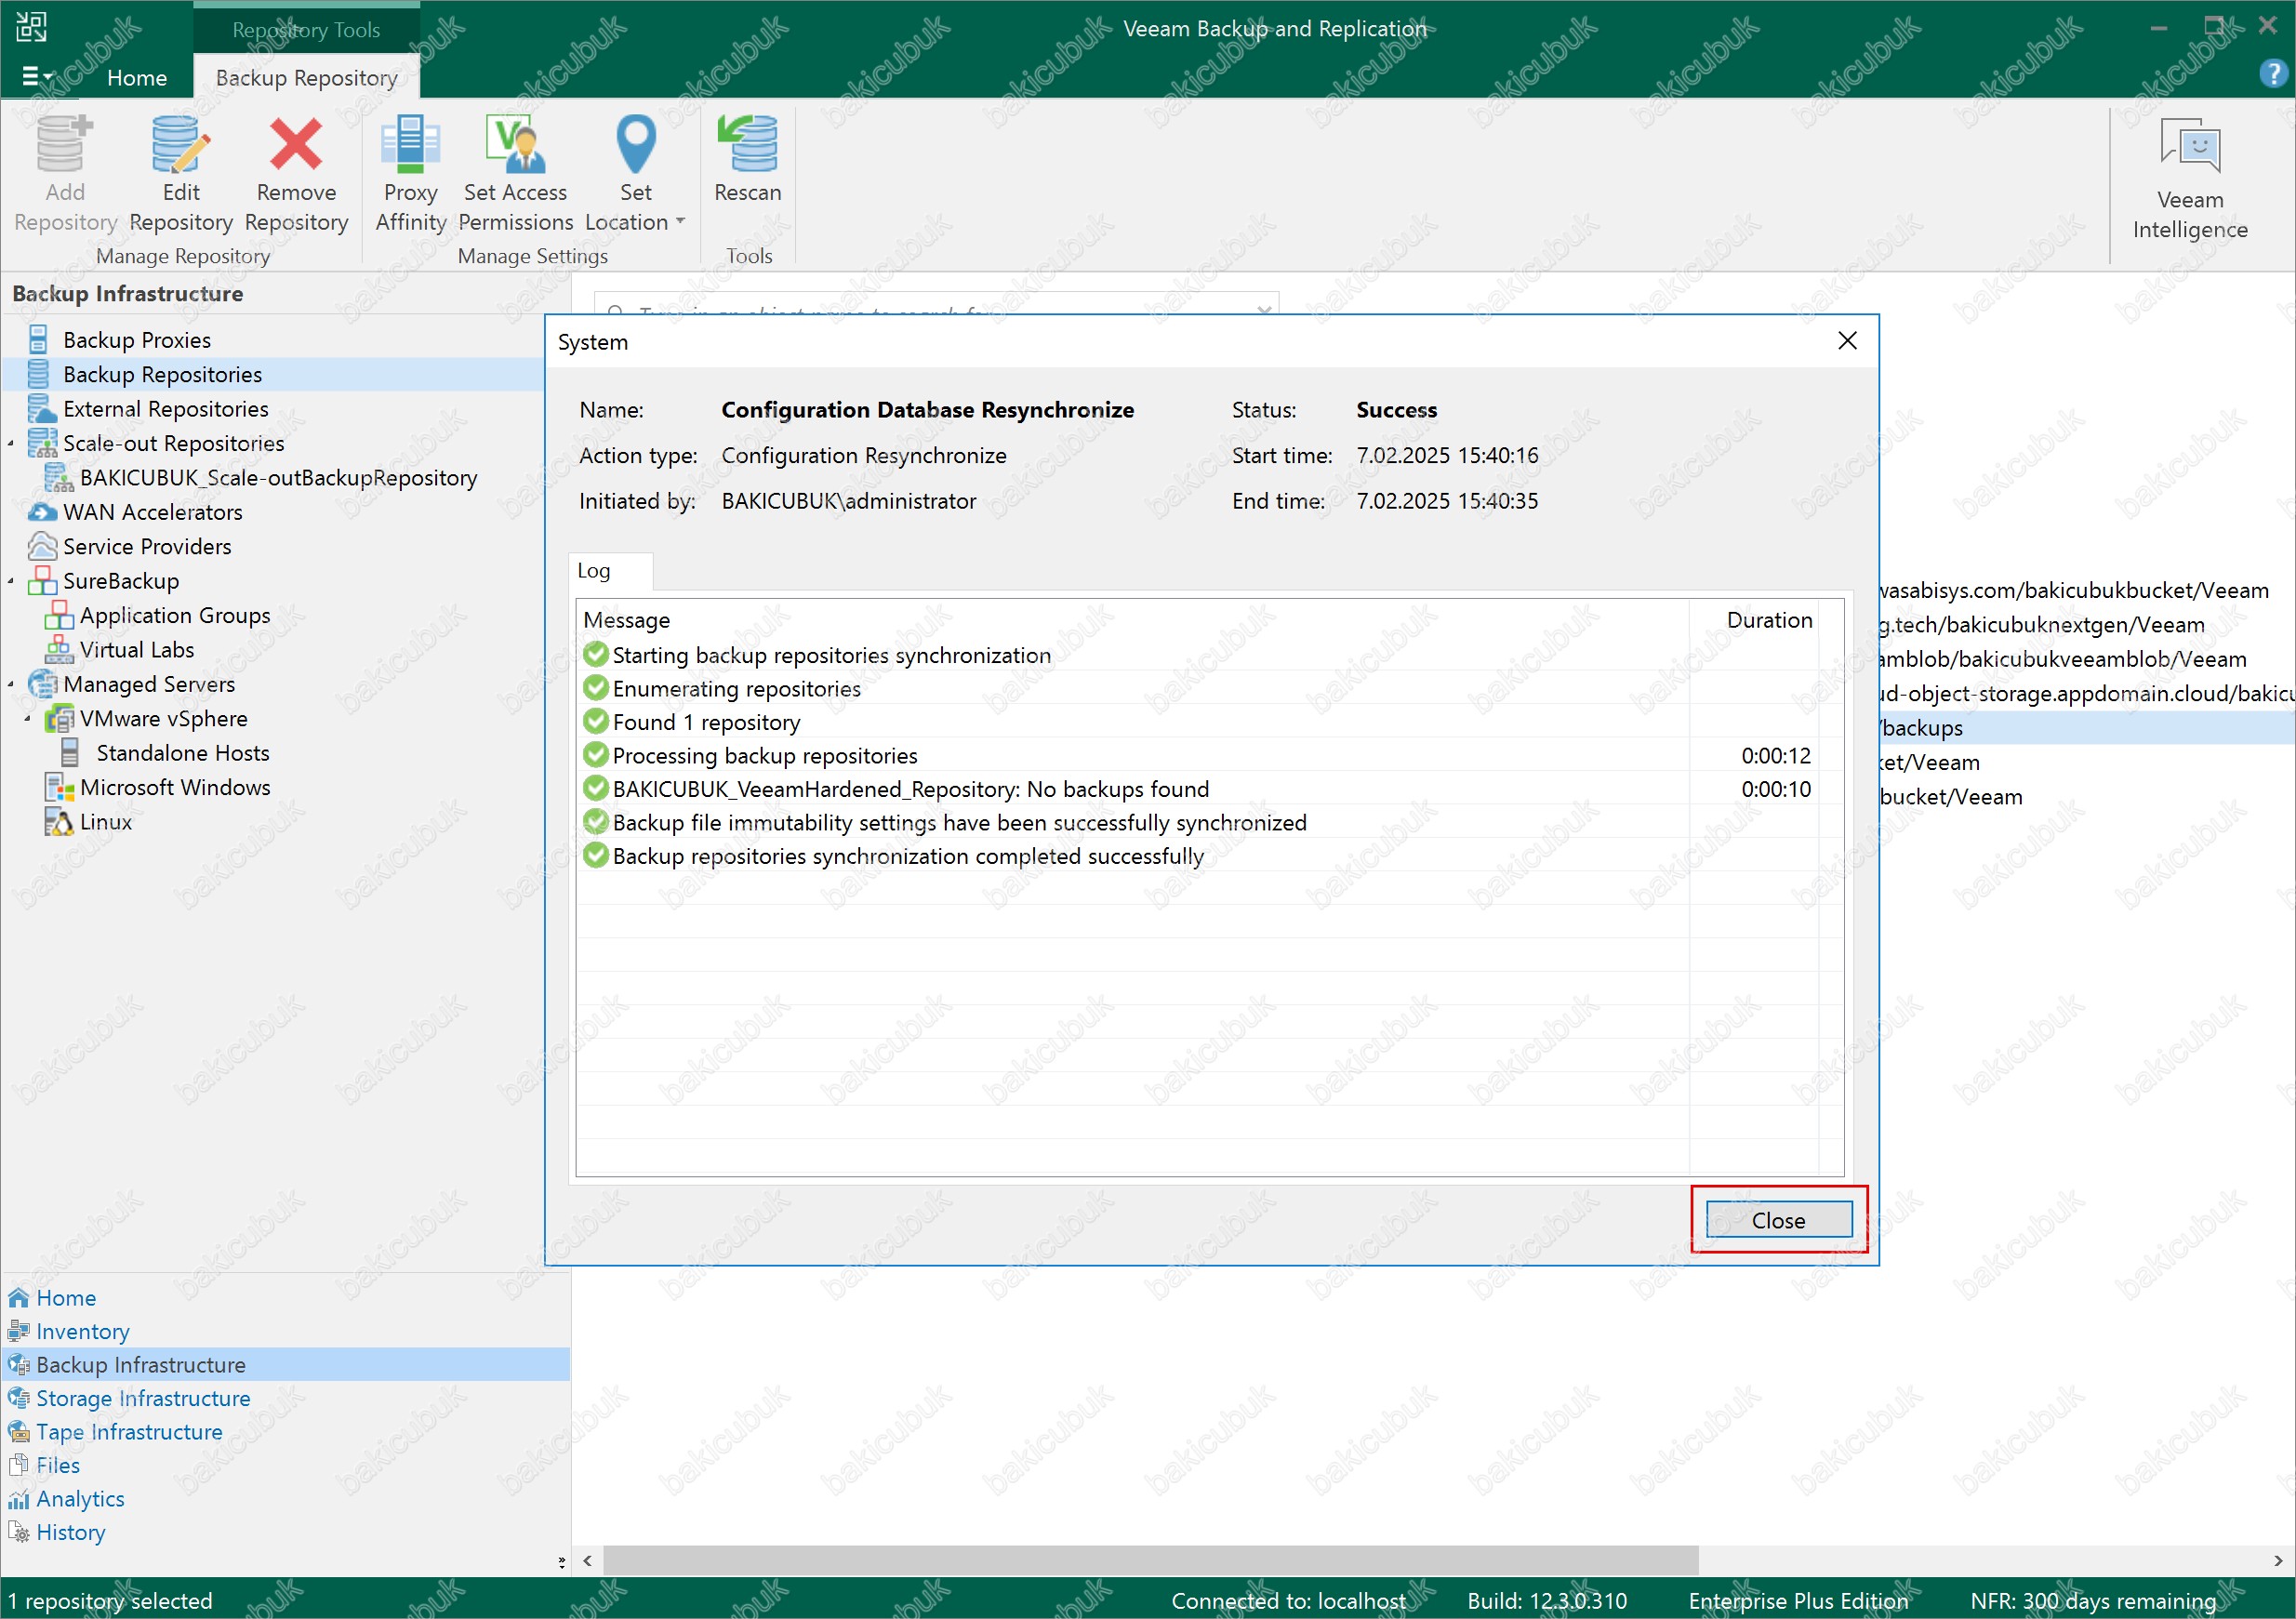Collapse the VMware vSphere node
This screenshot has width=2296, height=1619.
[28, 719]
